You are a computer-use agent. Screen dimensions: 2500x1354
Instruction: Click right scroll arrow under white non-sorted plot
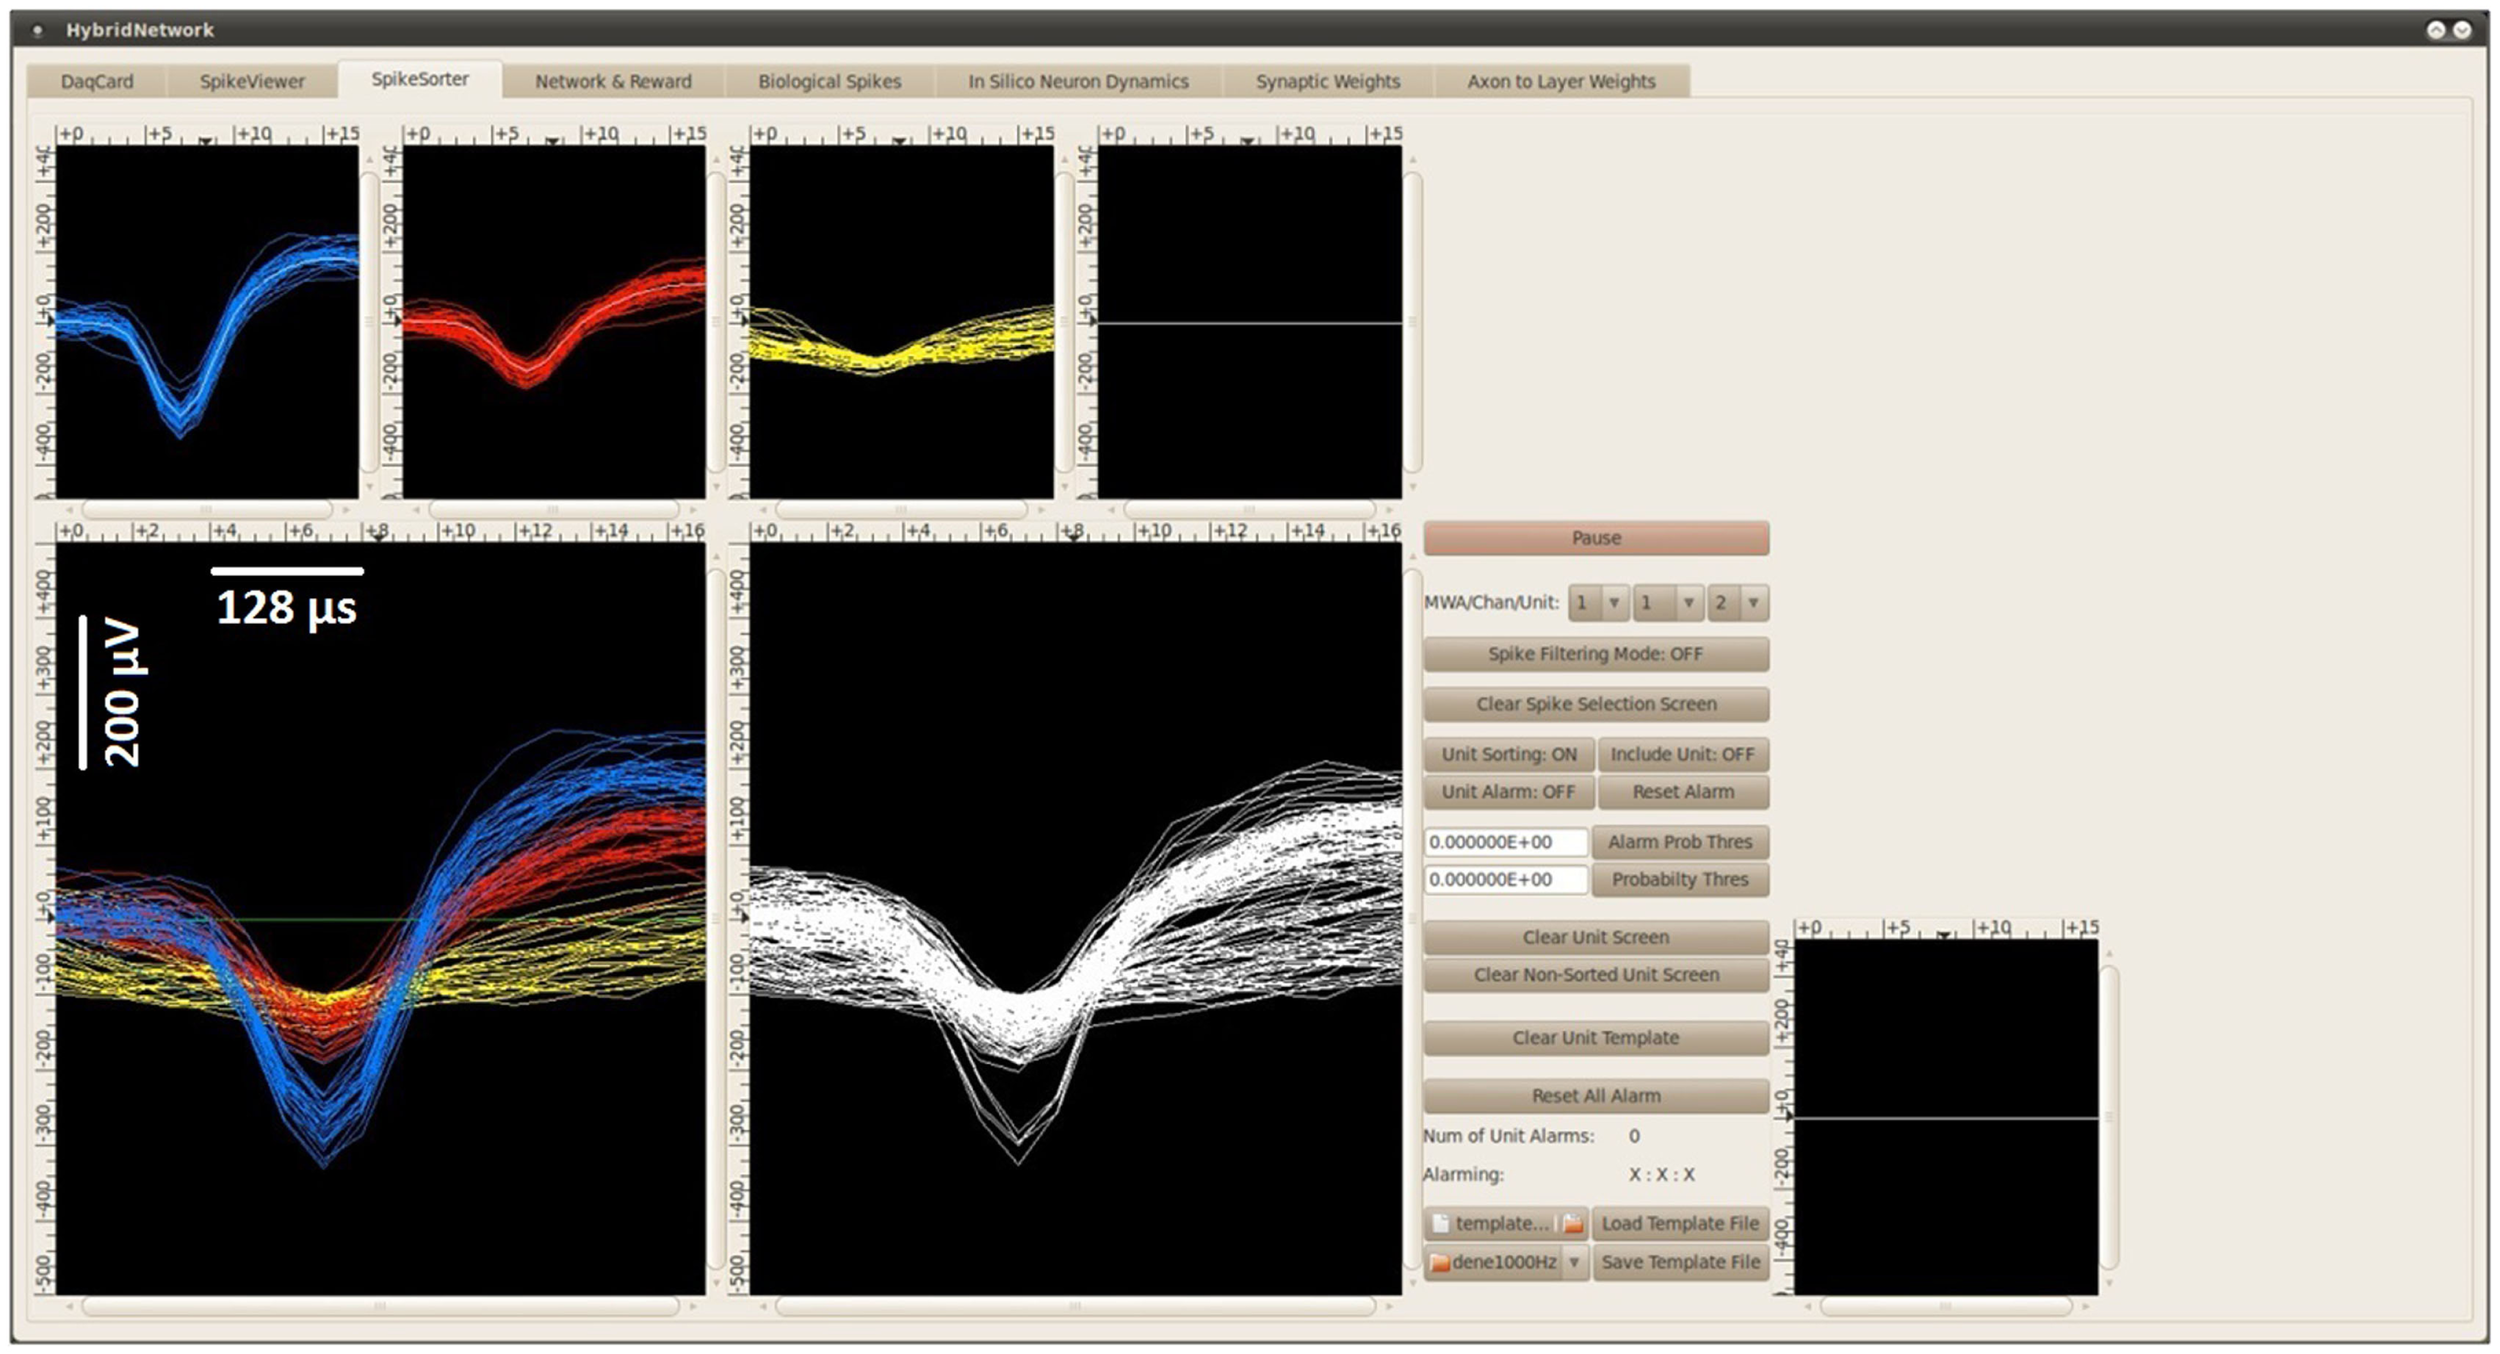pos(1389,1307)
